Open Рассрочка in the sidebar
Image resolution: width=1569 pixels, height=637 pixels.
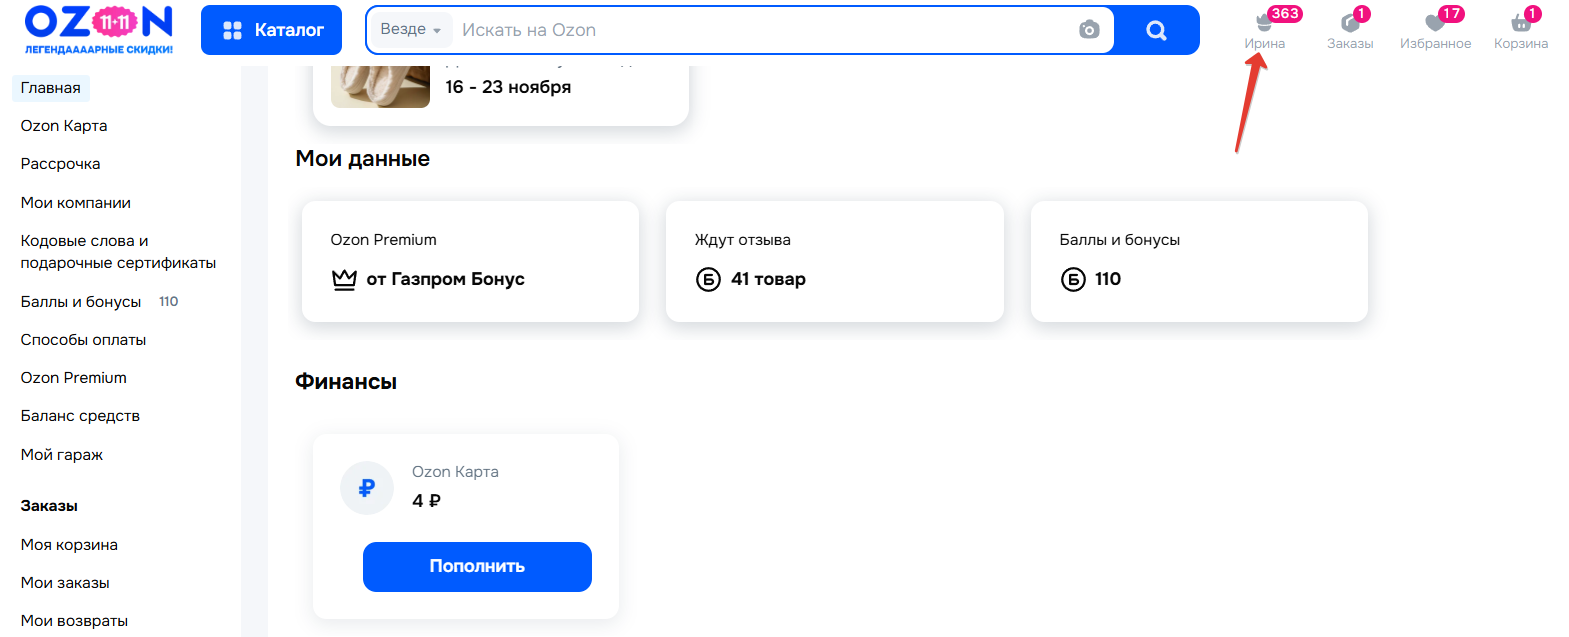click(x=61, y=164)
